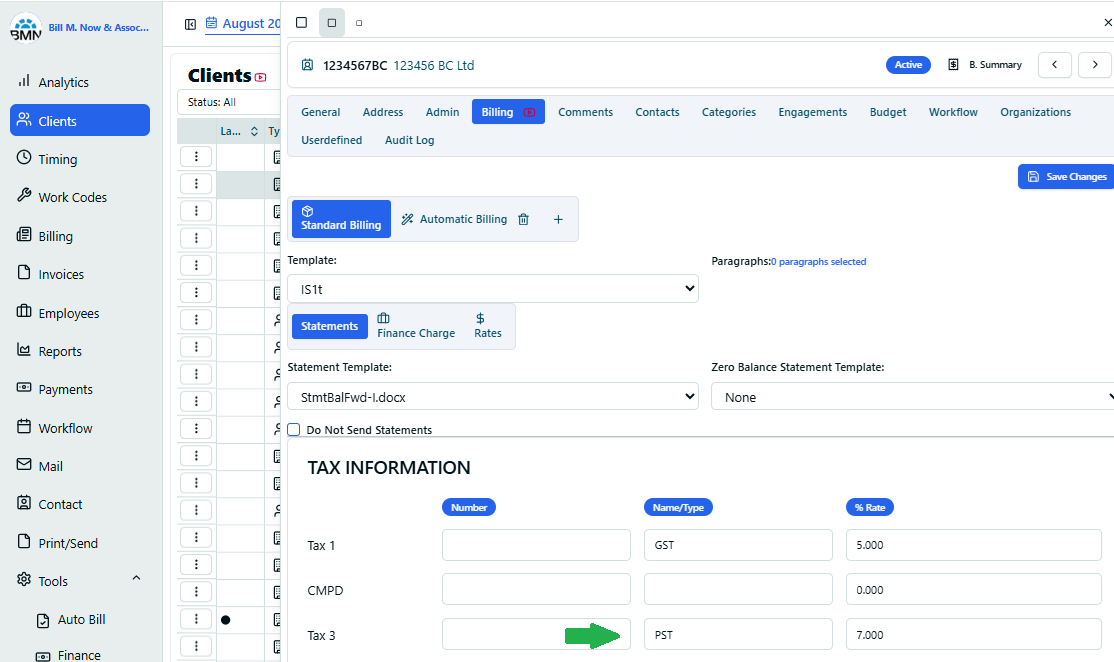Open the Contacts tab
The height and width of the screenshot is (662, 1114).
(657, 112)
